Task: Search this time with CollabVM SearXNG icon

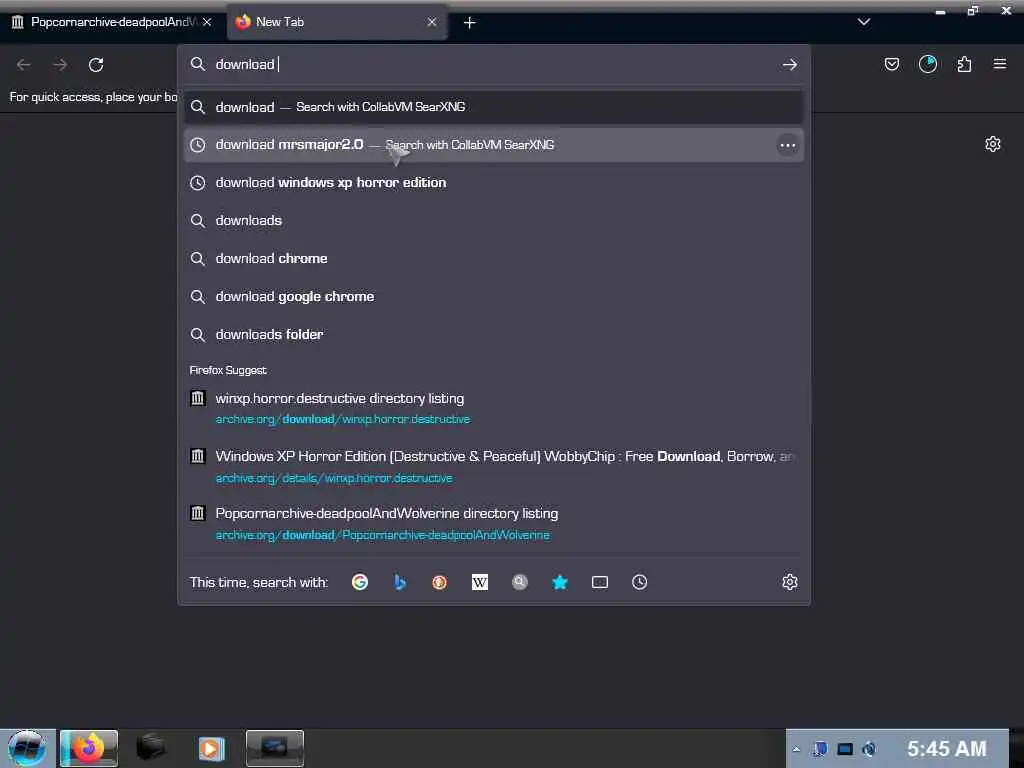Action: click(520, 582)
